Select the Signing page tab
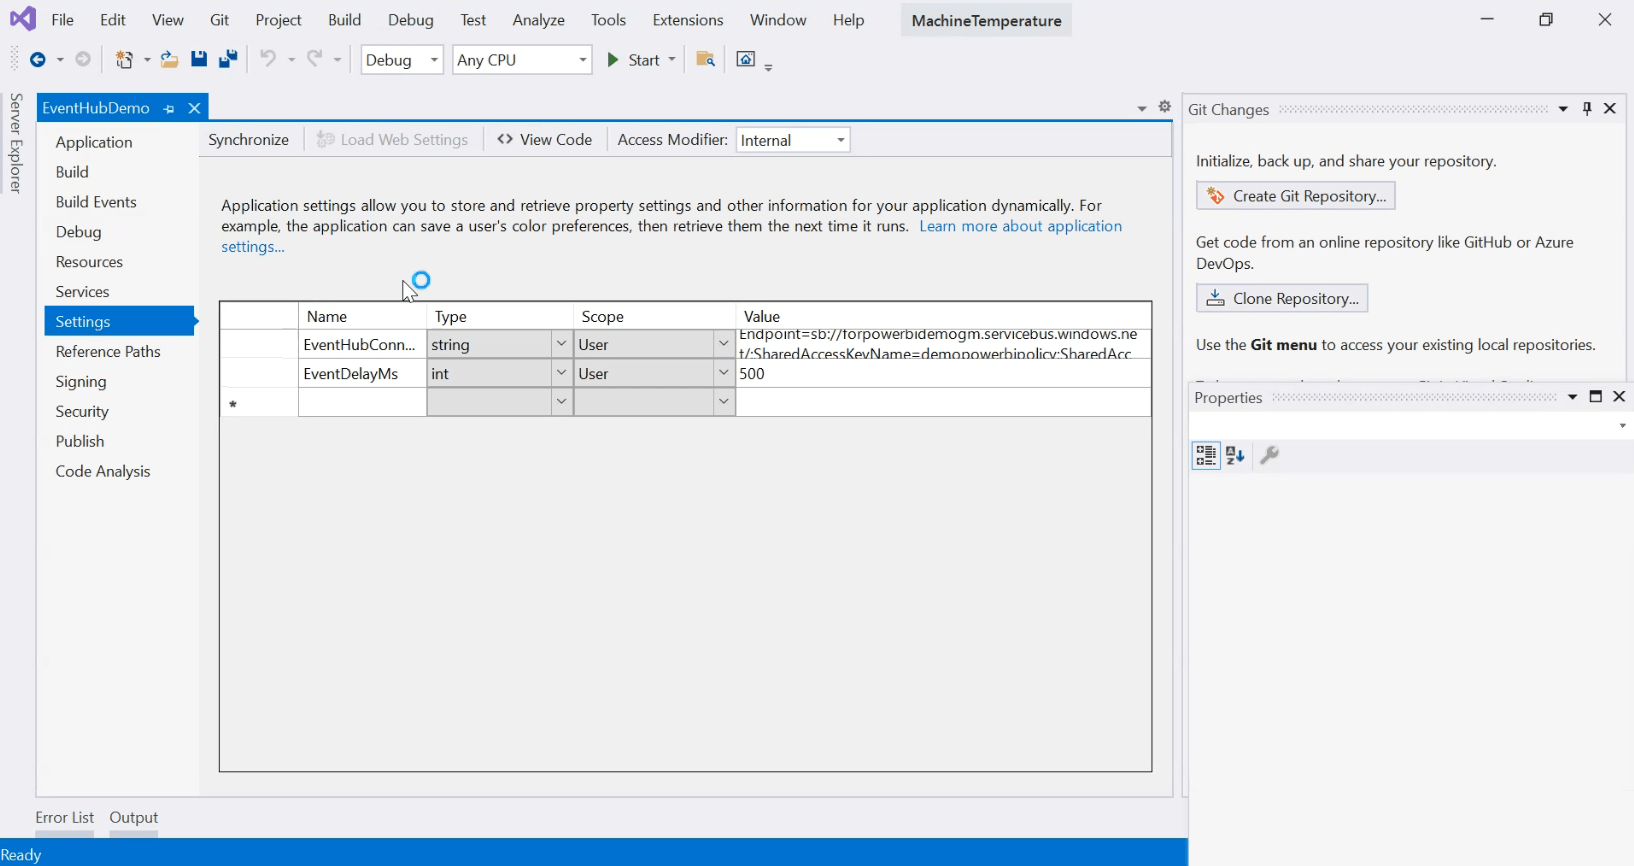This screenshot has height=866, width=1634. point(120,382)
